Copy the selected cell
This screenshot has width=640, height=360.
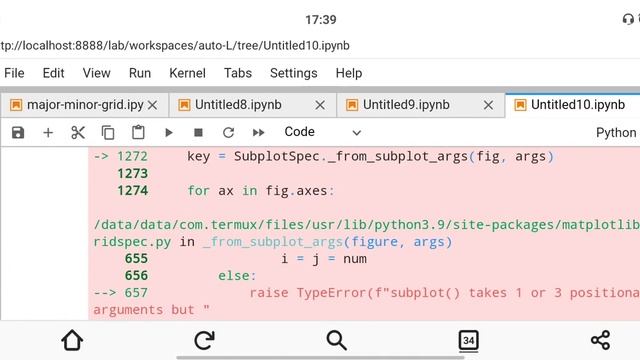click(108, 133)
